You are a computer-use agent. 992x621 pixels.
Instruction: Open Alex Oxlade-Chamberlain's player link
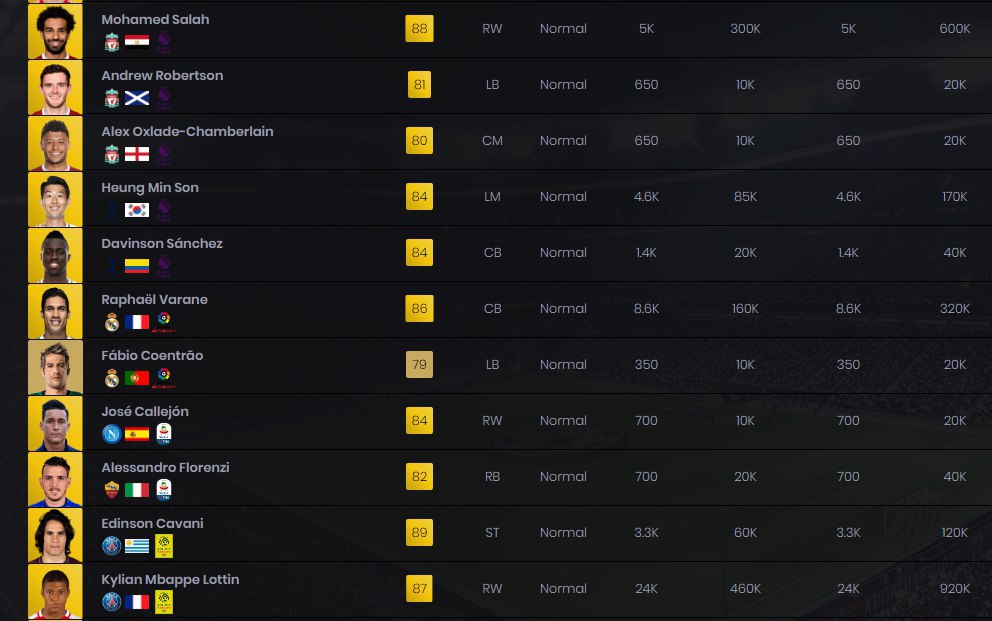(x=187, y=132)
